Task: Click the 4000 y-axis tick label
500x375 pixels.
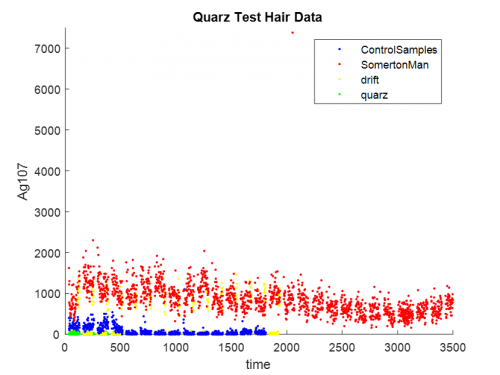Action: (x=47, y=171)
